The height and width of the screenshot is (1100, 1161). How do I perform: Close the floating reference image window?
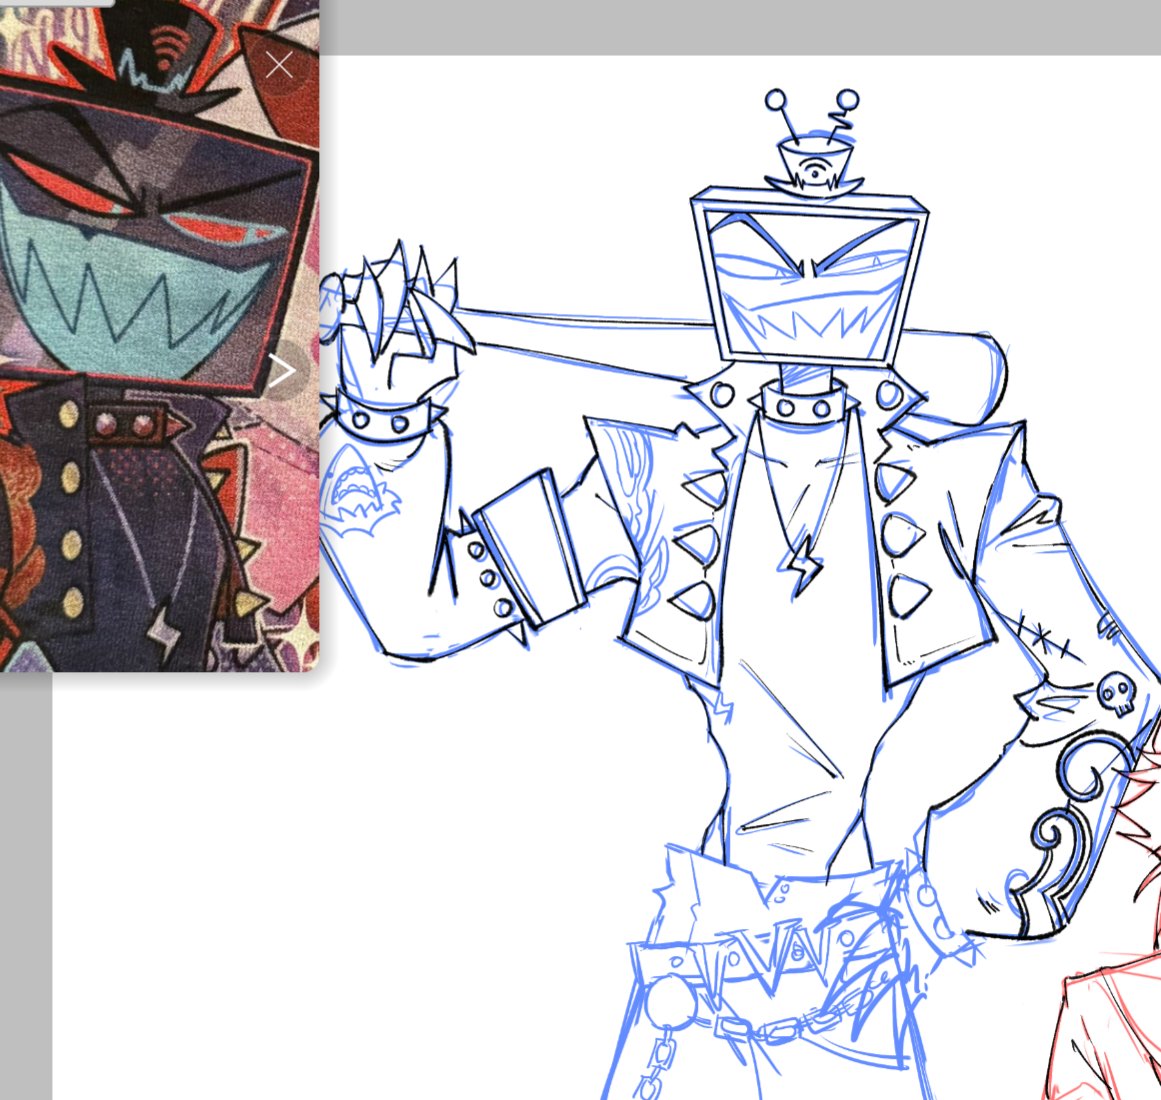(x=279, y=65)
